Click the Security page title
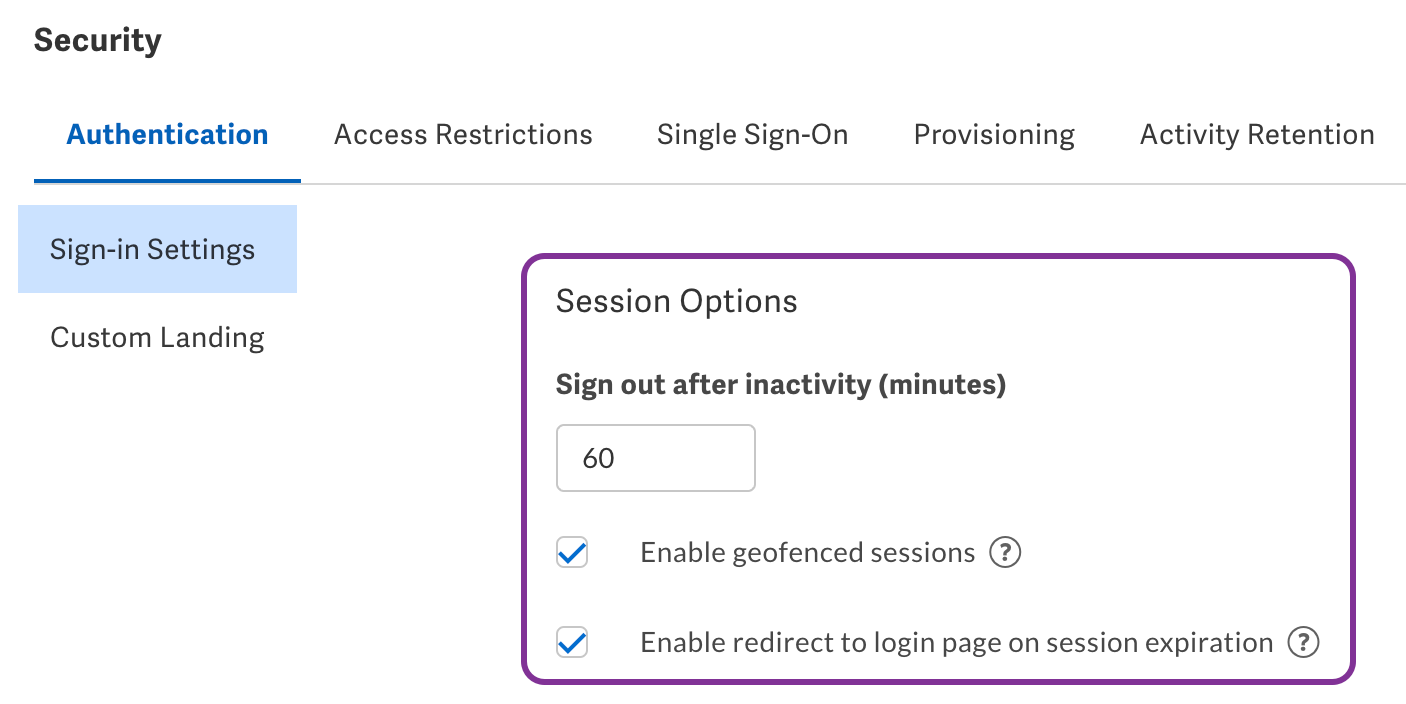The width and height of the screenshot is (1406, 704). 97,40
